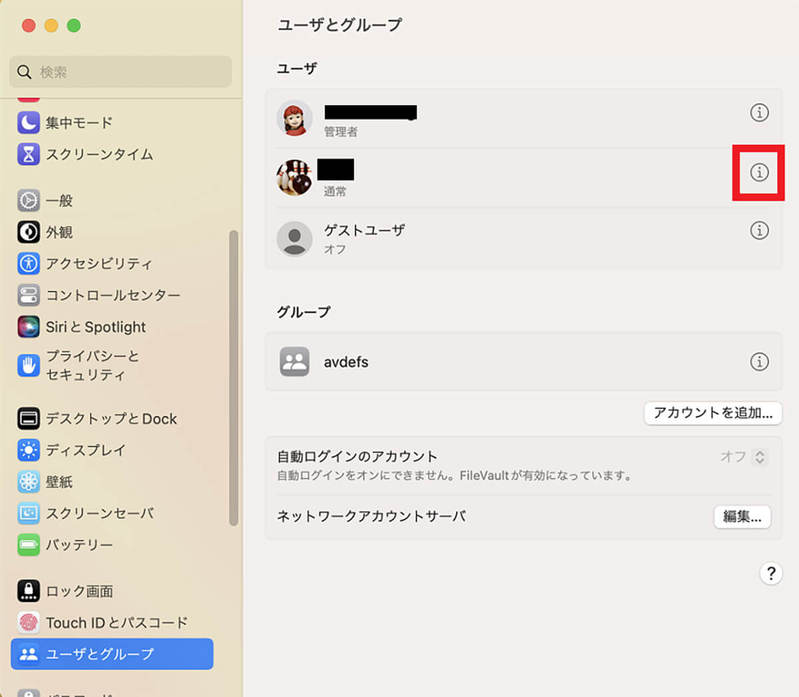Click the 管理者 user memoji avatar

[x=295, y=118]
